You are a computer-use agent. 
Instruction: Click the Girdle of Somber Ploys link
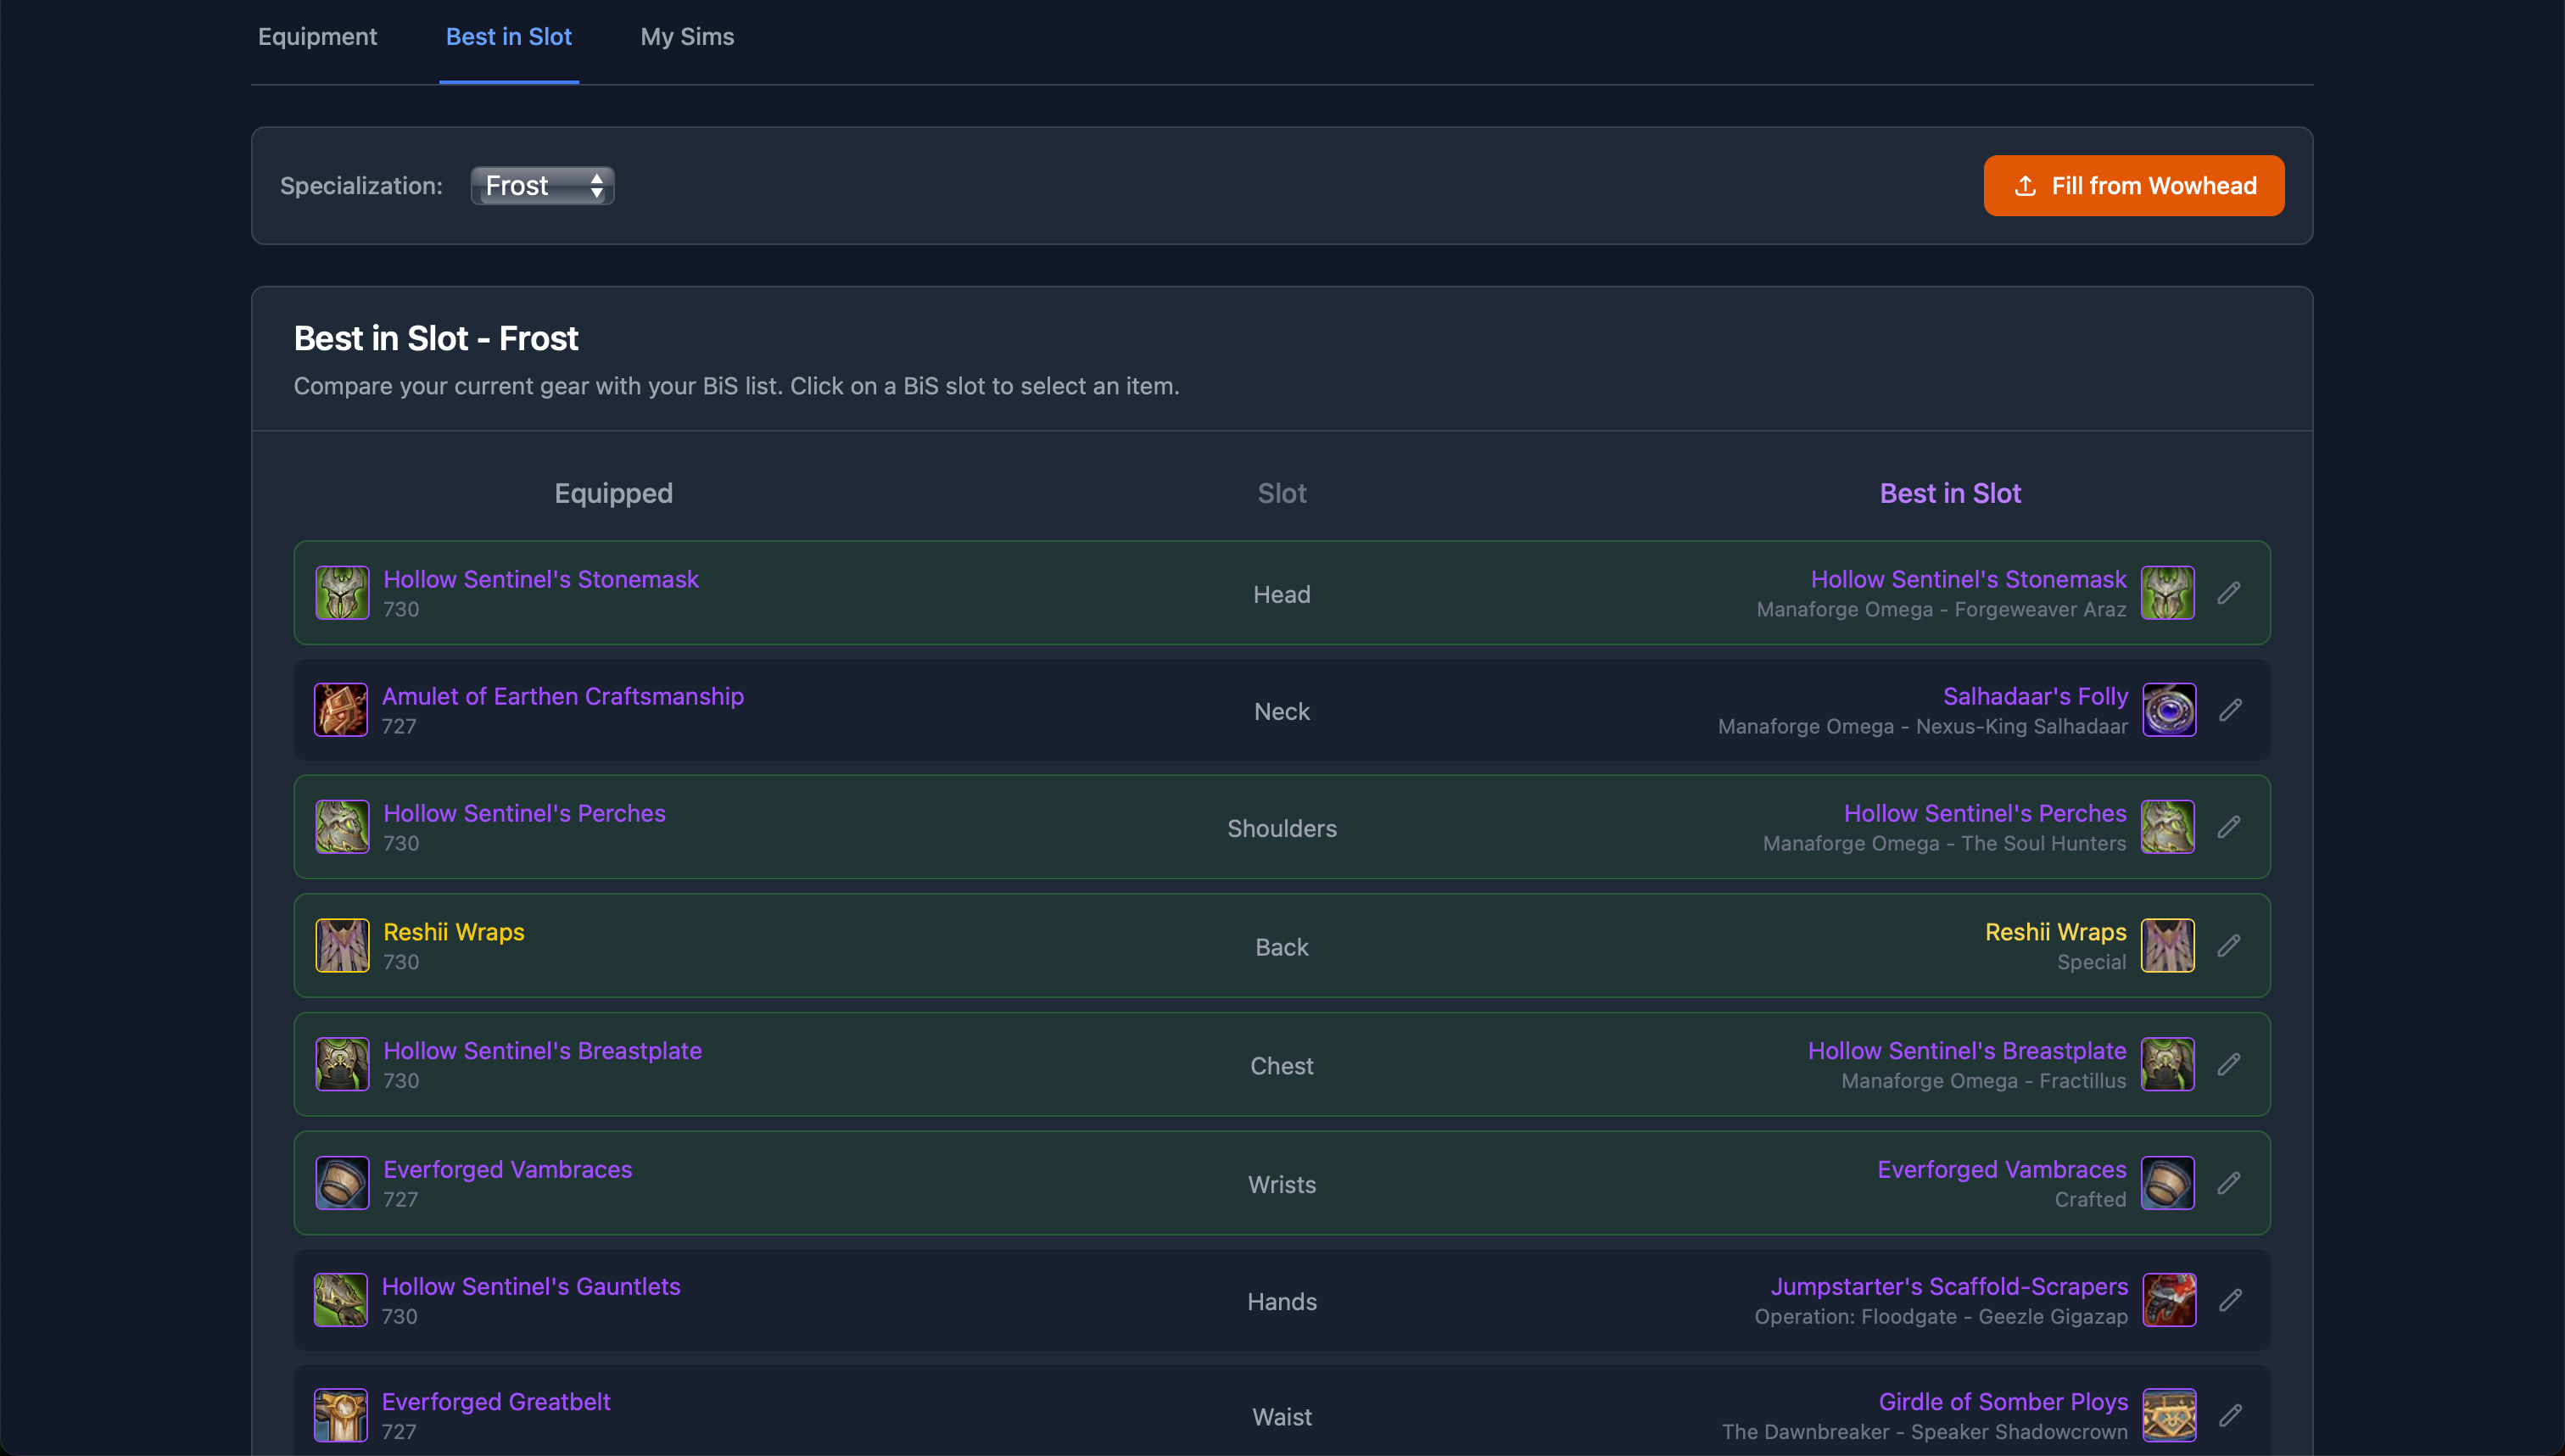(2002, 1401)
